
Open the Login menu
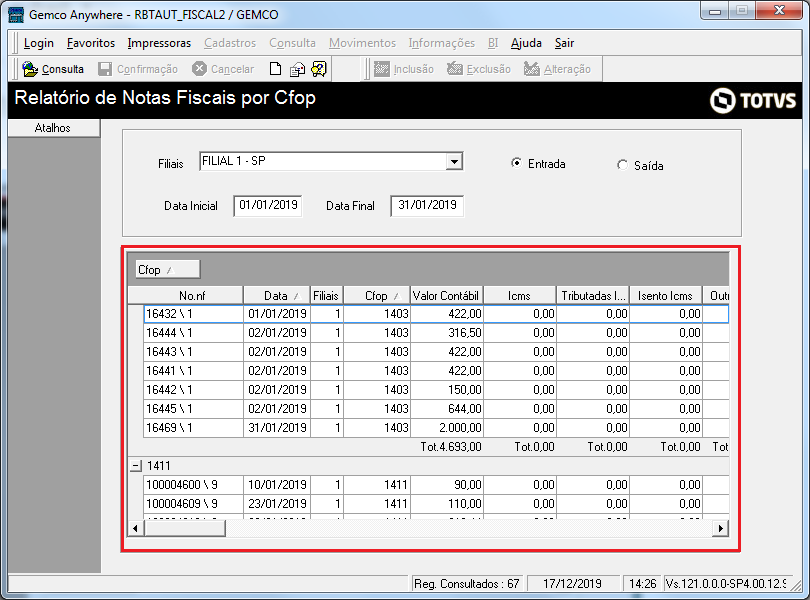[39, 43]
